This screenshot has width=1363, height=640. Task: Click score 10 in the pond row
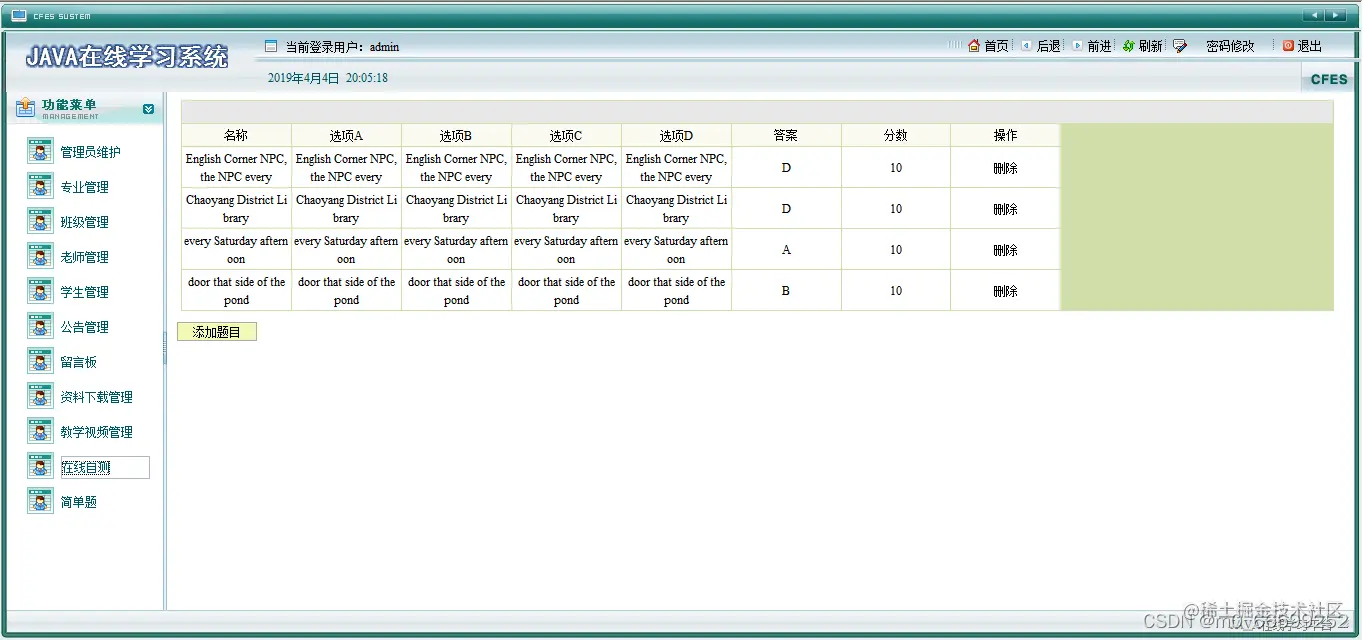click(896, 291)
